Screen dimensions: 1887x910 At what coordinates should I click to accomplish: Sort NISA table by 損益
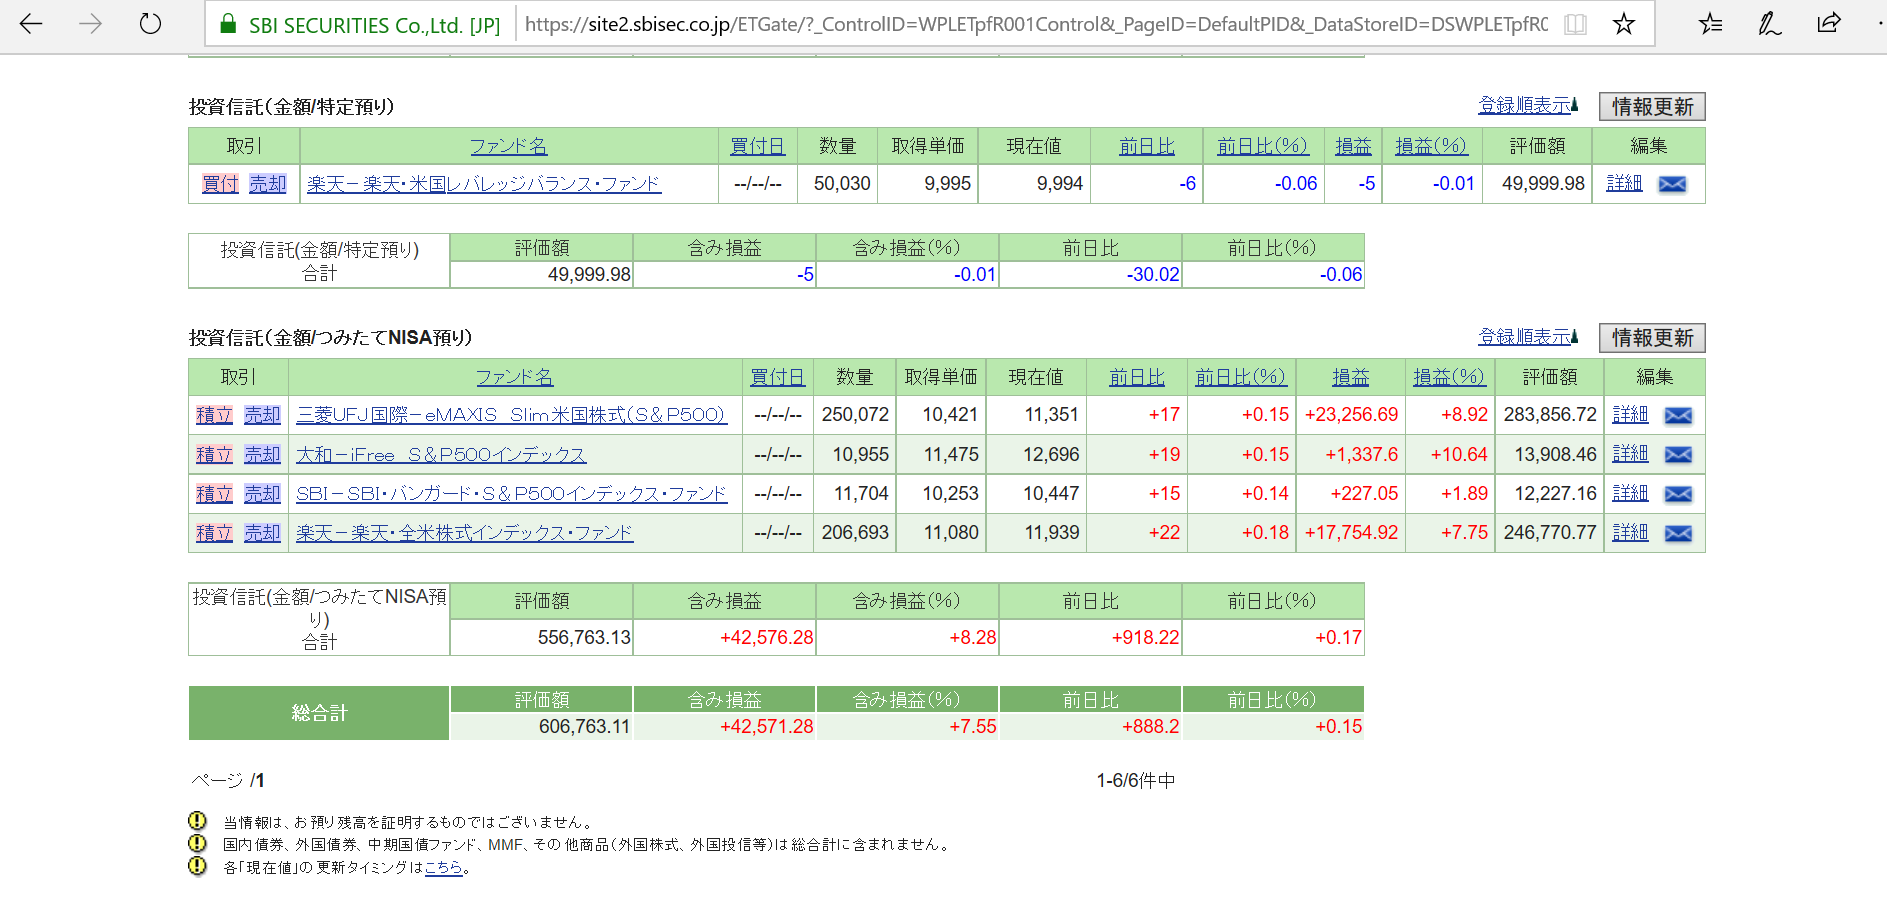click(x=1350, y=377)
